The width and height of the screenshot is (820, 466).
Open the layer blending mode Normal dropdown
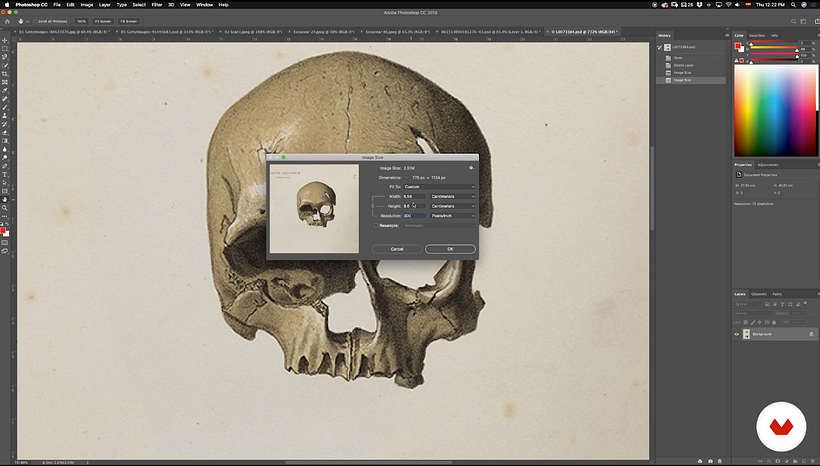(755, 313)
